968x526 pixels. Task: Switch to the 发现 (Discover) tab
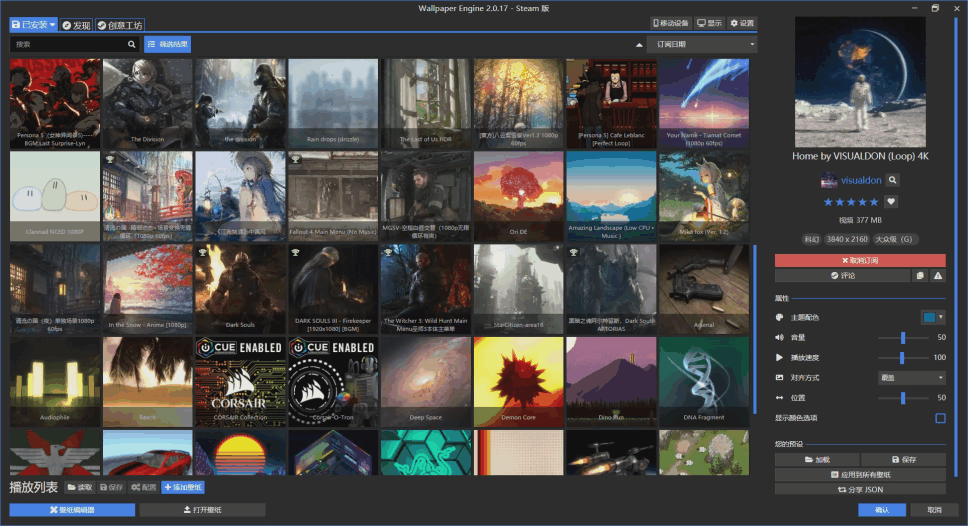pos(77,25)
